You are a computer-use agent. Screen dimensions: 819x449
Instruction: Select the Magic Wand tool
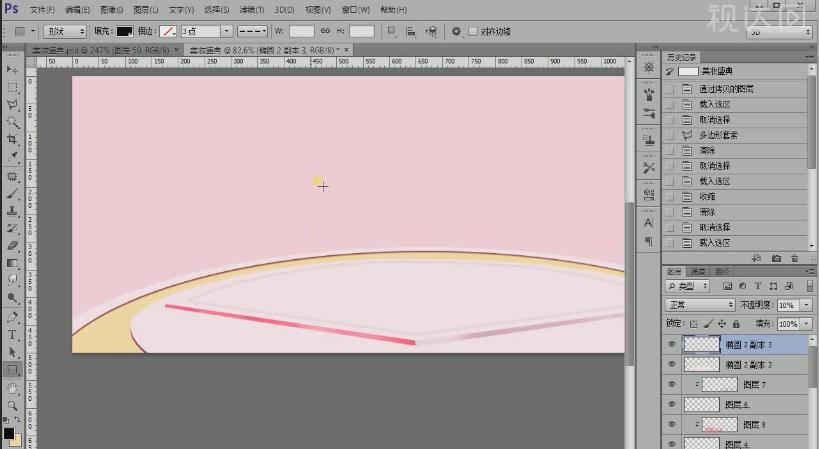(12, 122)
